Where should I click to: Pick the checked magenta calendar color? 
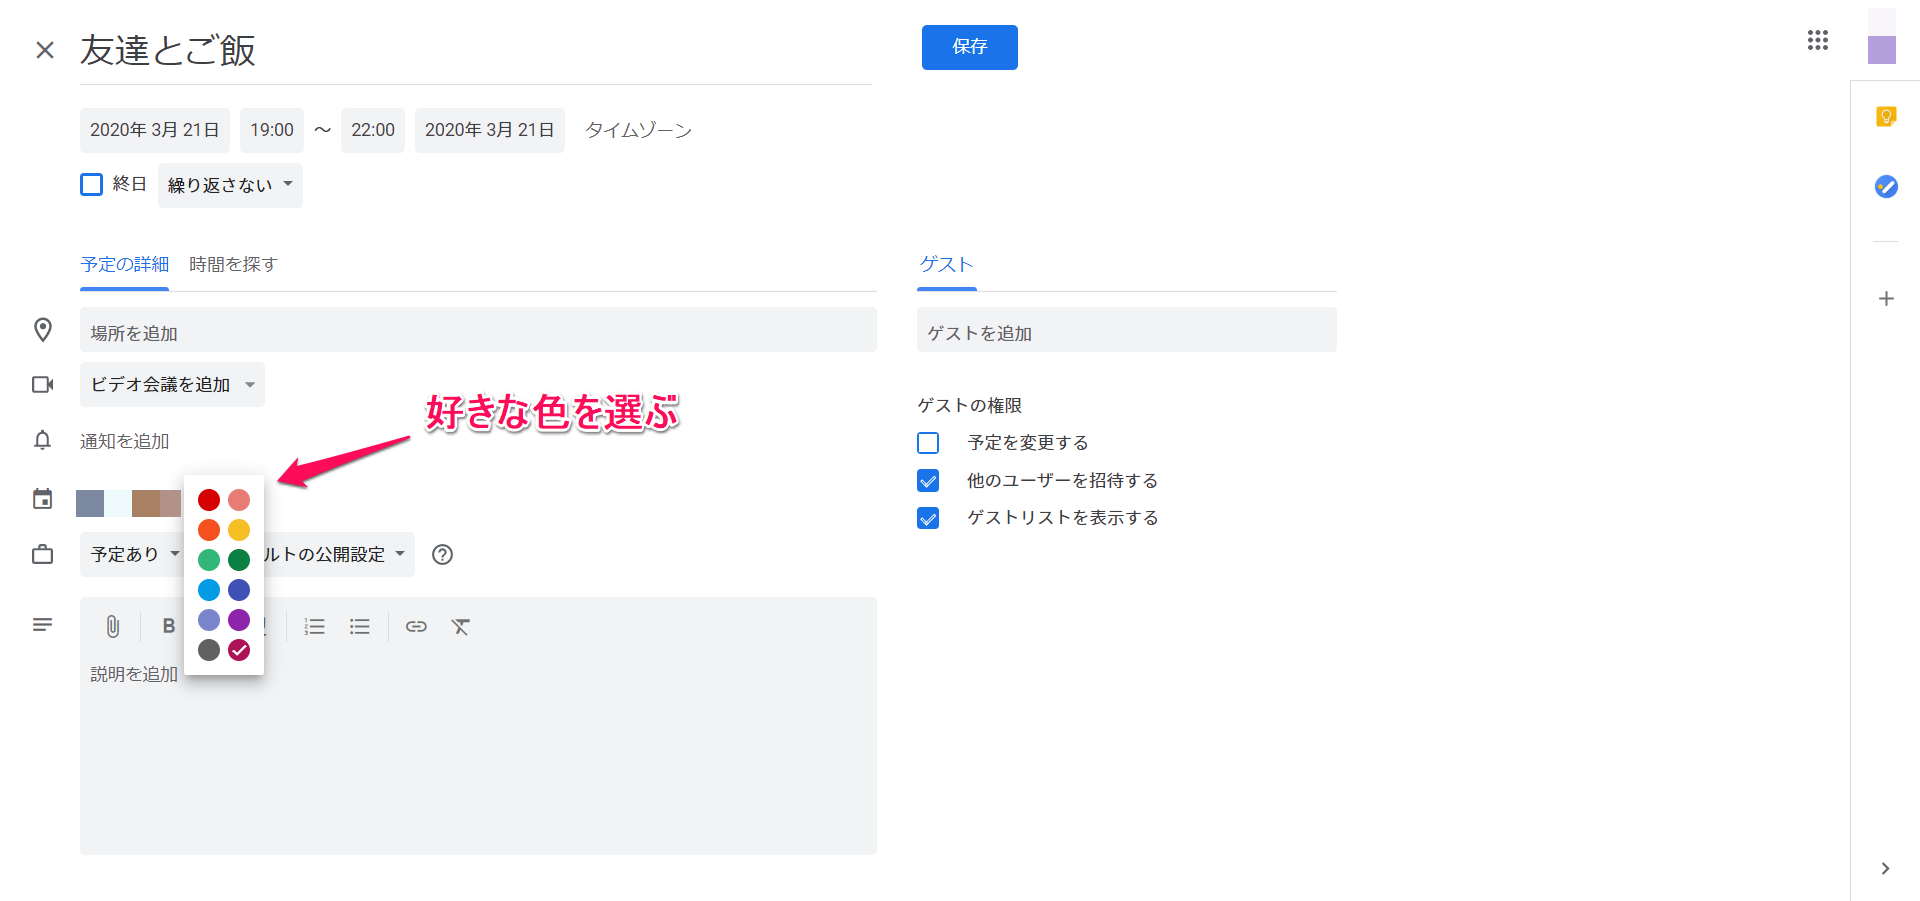point(239,650)
